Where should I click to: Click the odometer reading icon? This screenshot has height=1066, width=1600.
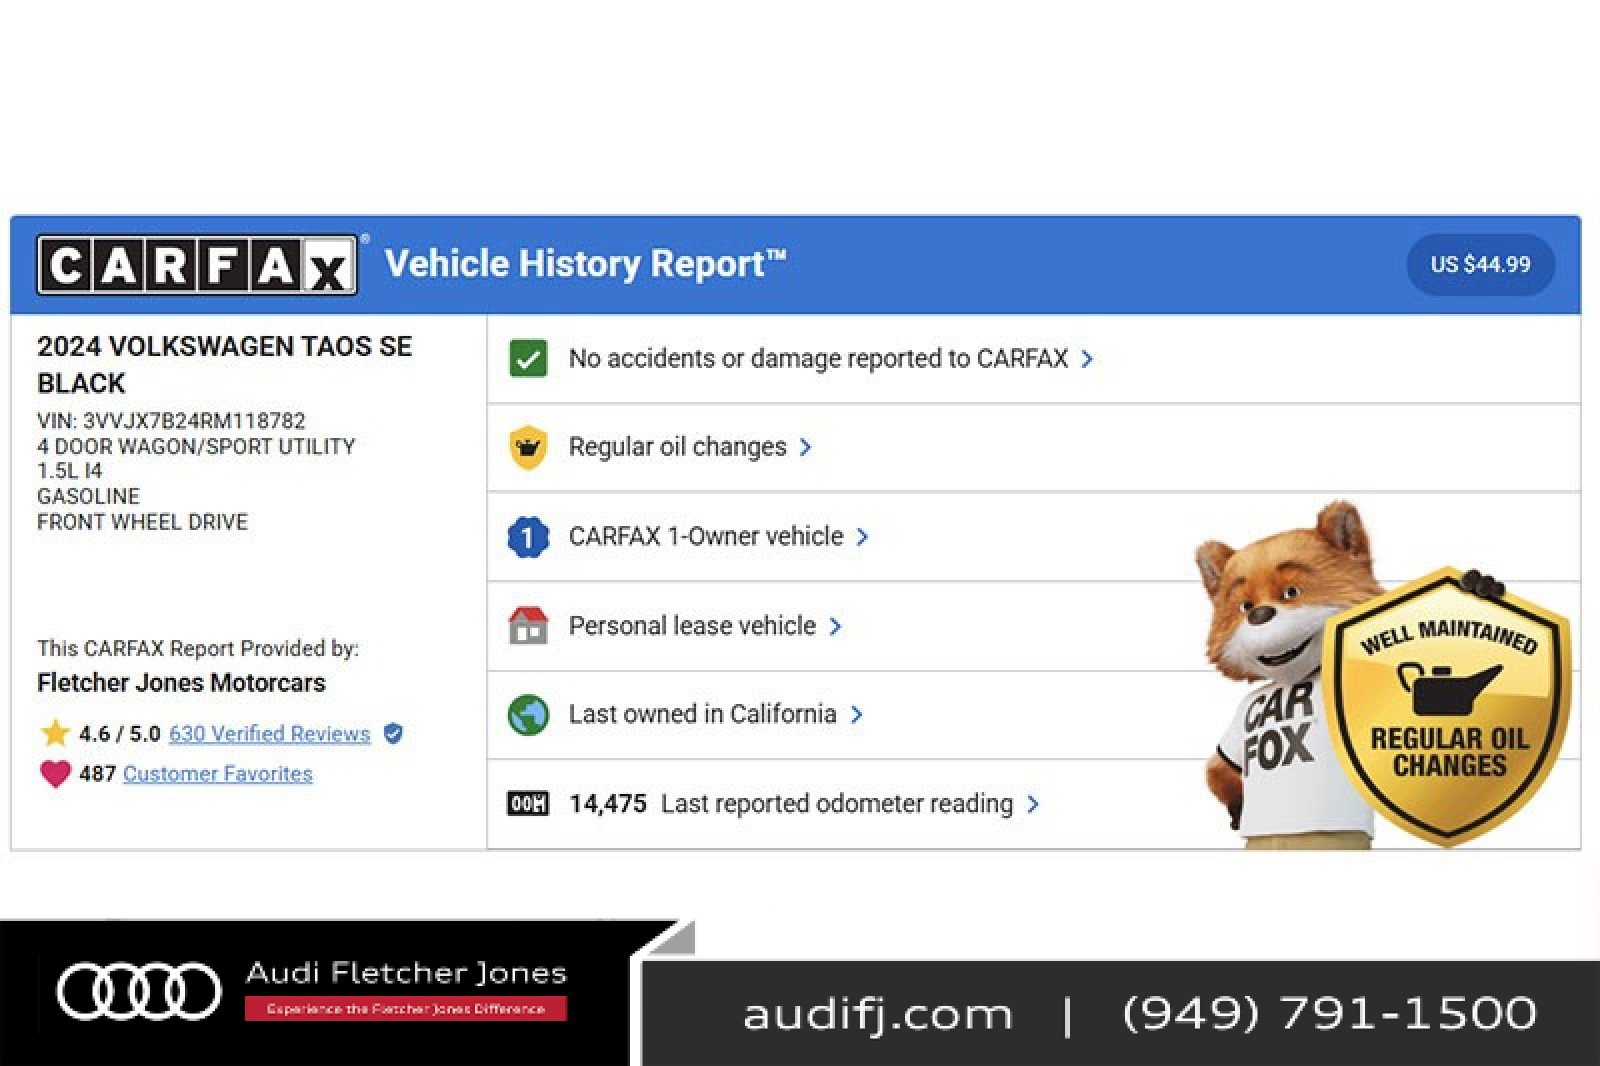527,803
